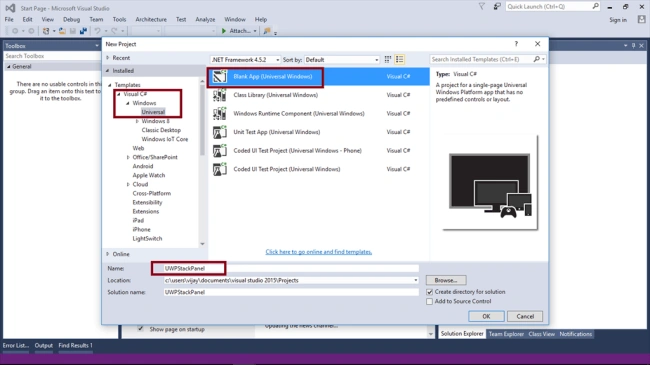Click the project Name input field

click(291, 268)
